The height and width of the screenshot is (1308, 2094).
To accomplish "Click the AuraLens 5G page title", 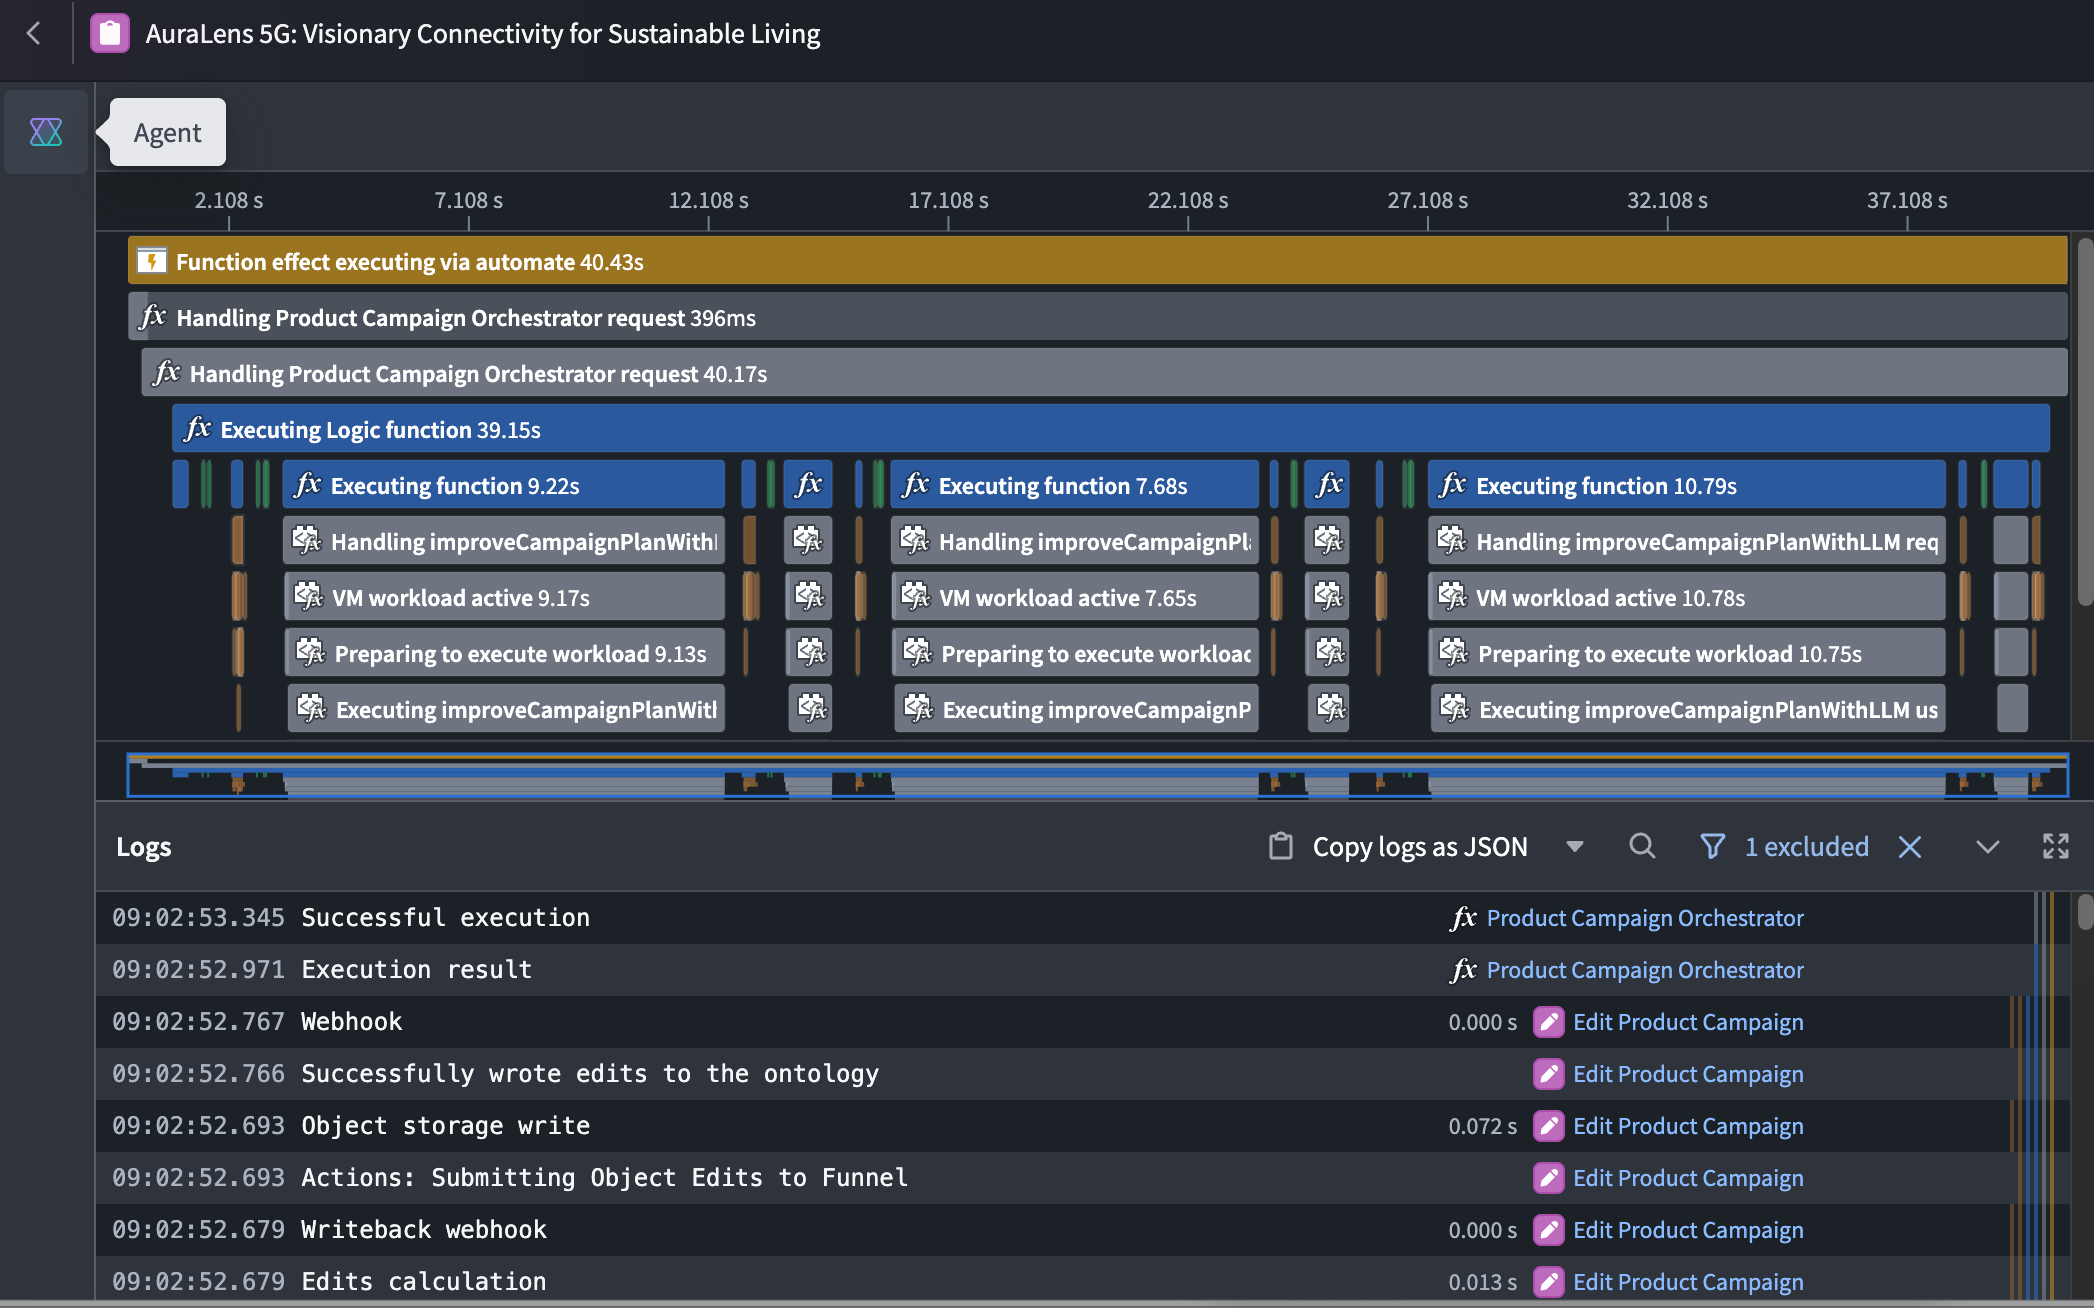I will pos(482,33).
